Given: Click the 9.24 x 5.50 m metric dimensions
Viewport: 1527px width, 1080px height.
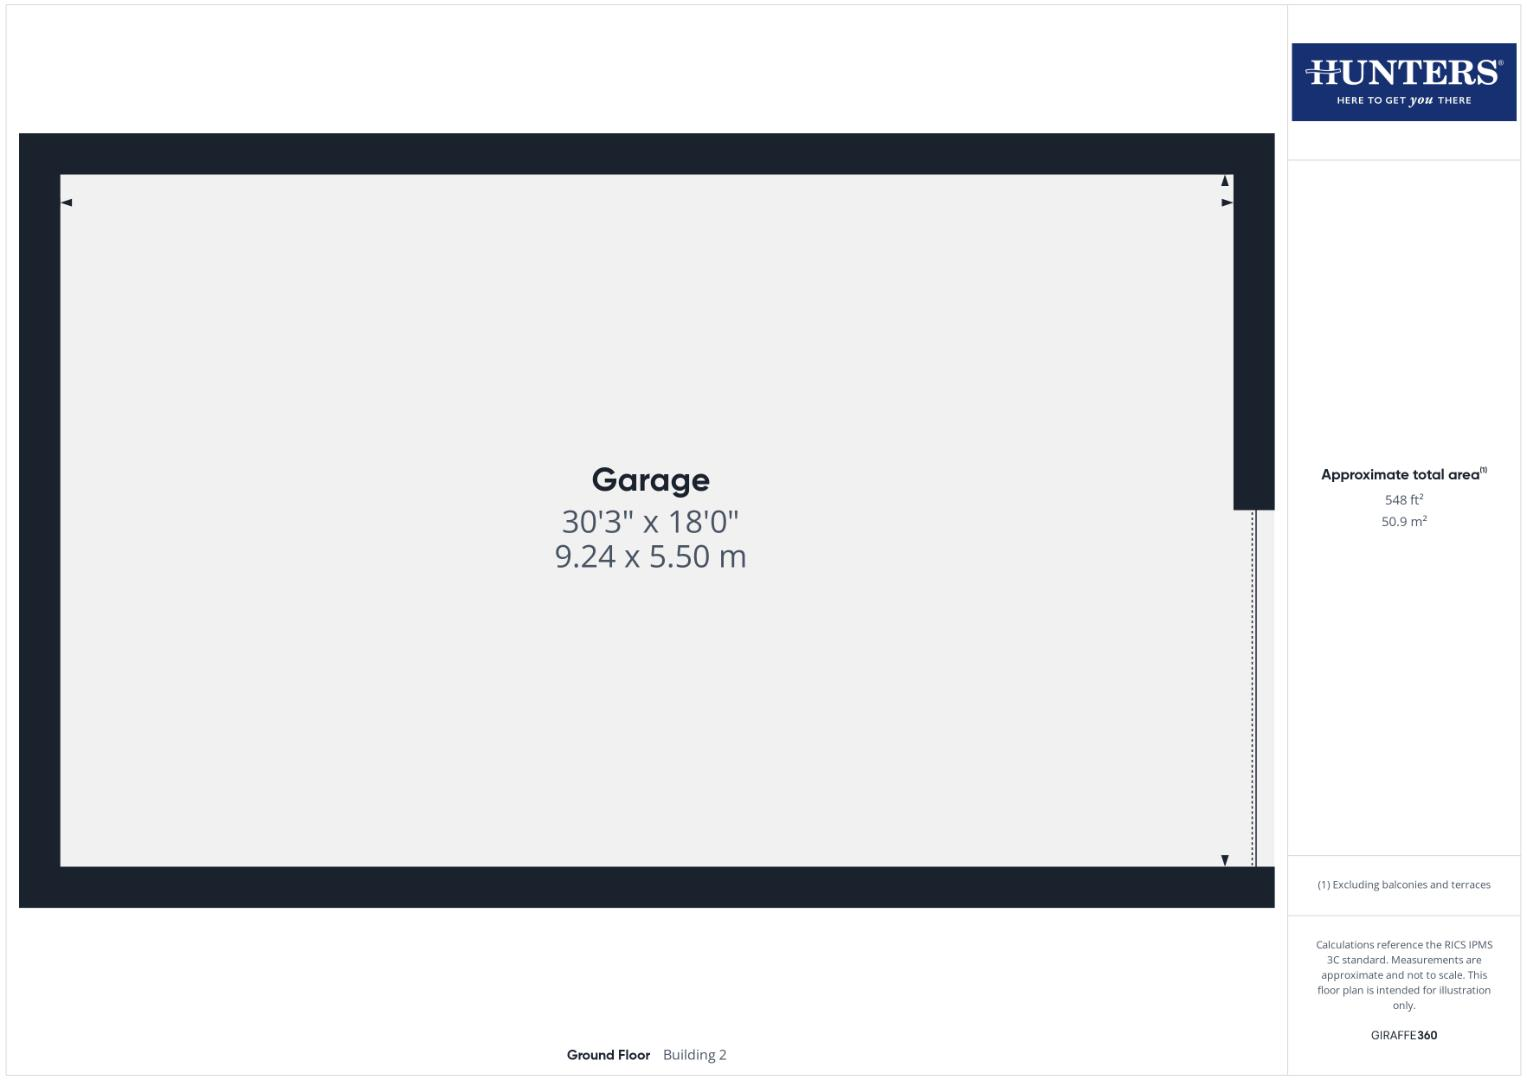Looking at the screenshot, I should (x=650, y=557).
